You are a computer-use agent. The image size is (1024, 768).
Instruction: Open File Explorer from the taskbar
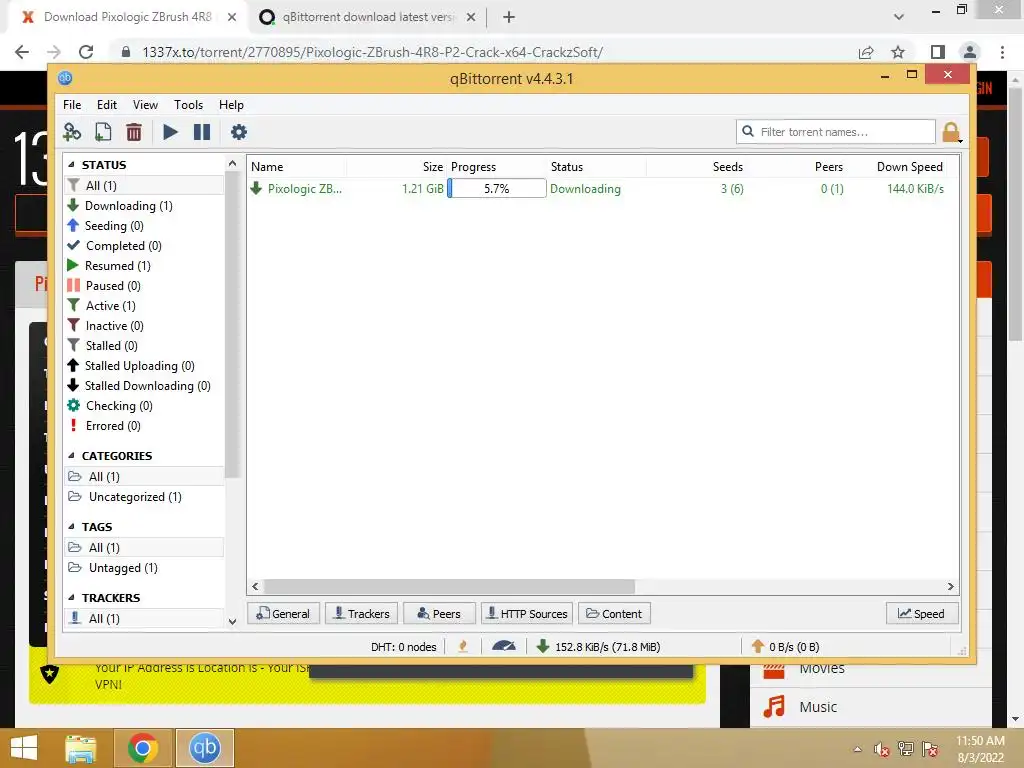coord(80,748)
